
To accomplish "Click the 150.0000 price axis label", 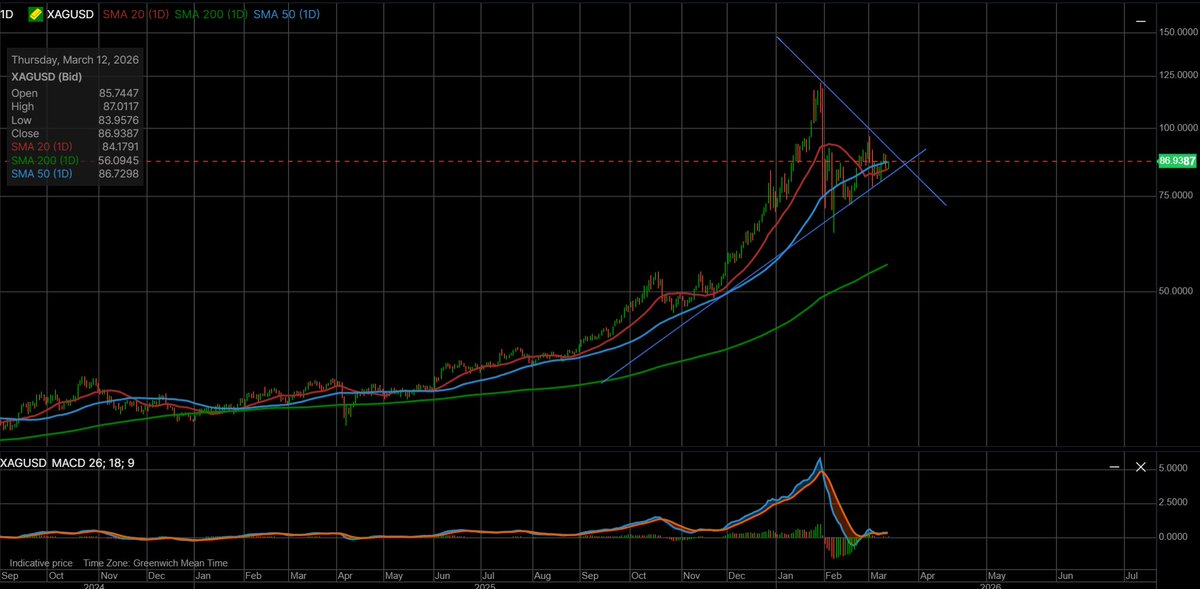I will [x=1177, y=32].
